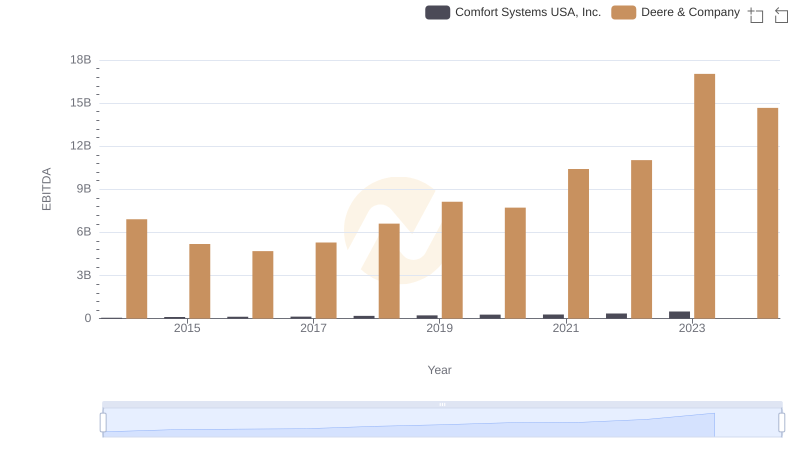Image resolution: width=800 pixels, height=461 pixels.
Task: Click the Comfort Systems USA, Inc. legend label
Action: 528,12
